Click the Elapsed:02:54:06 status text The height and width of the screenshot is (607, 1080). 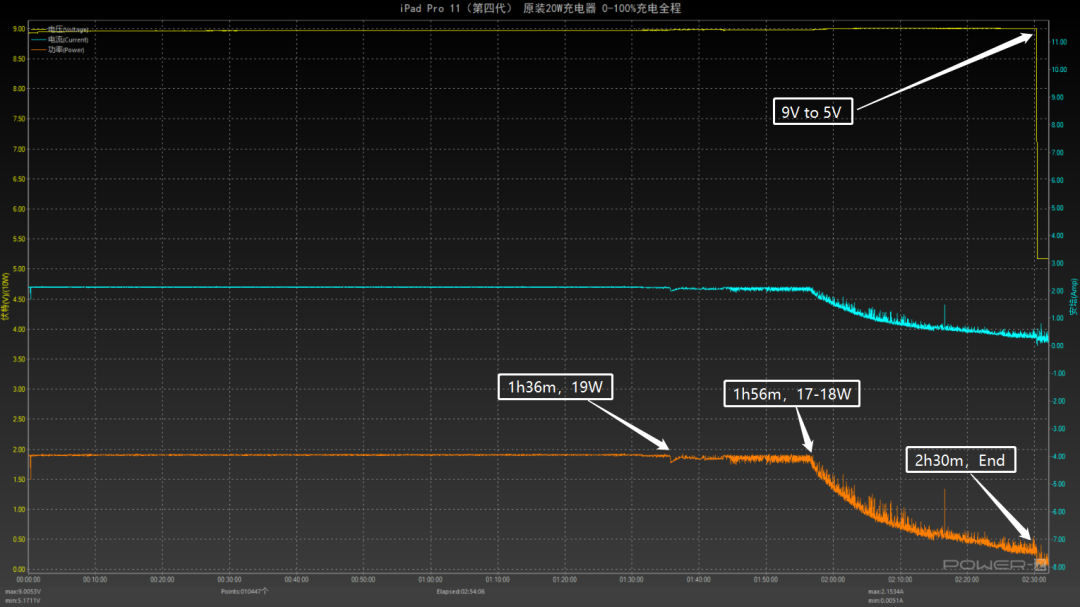(461, 592)
